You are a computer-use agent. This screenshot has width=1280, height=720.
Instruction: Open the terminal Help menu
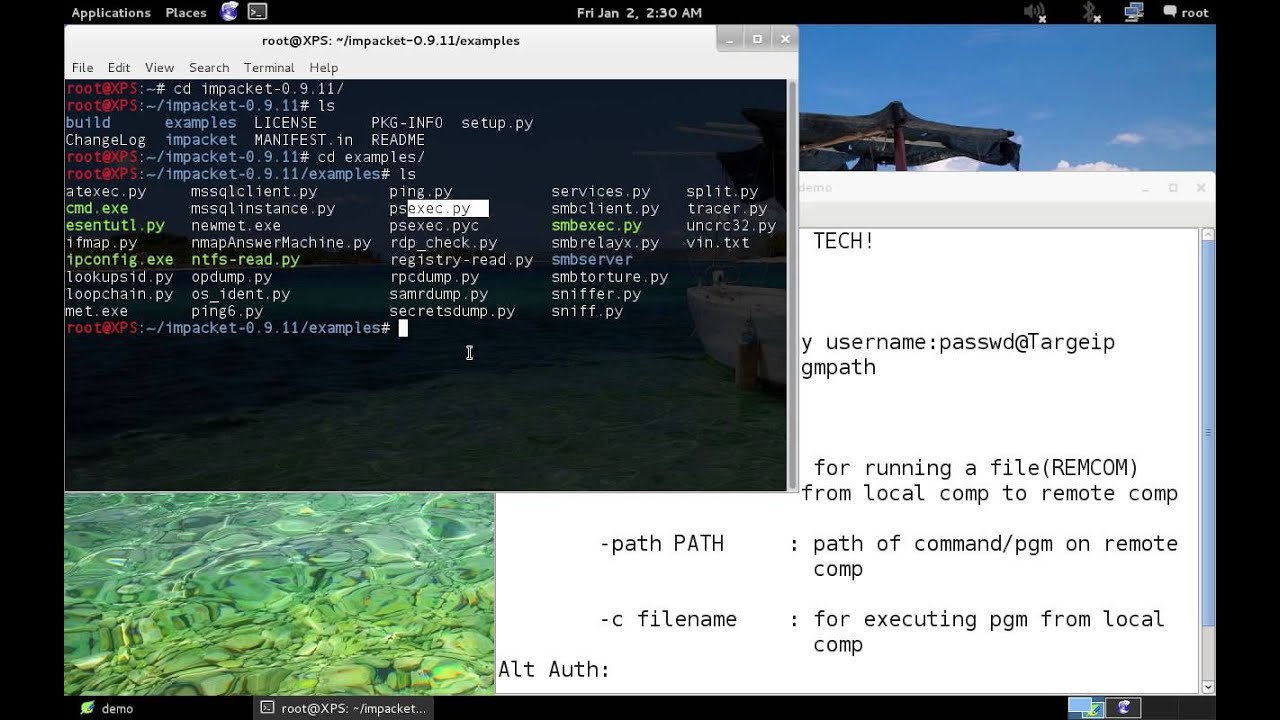(x=323, y=67)
